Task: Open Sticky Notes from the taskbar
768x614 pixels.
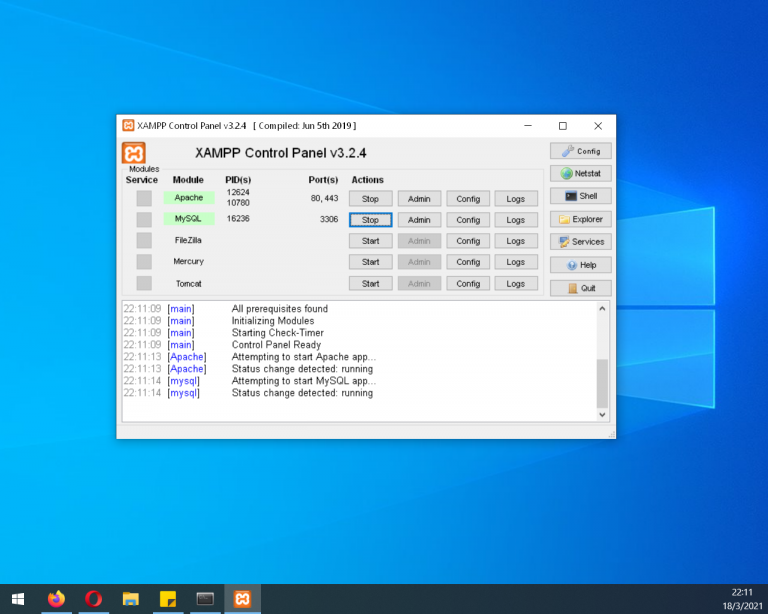Action: [x=168, y=599]
